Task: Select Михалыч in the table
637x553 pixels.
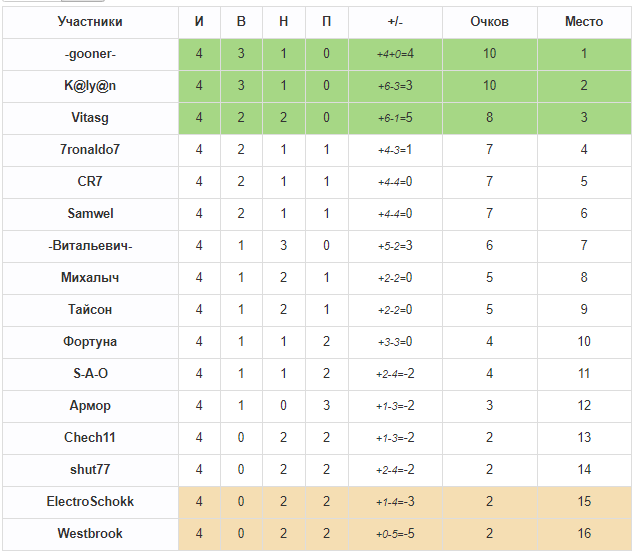Action: pyautogui.click(x=90, y=278)
